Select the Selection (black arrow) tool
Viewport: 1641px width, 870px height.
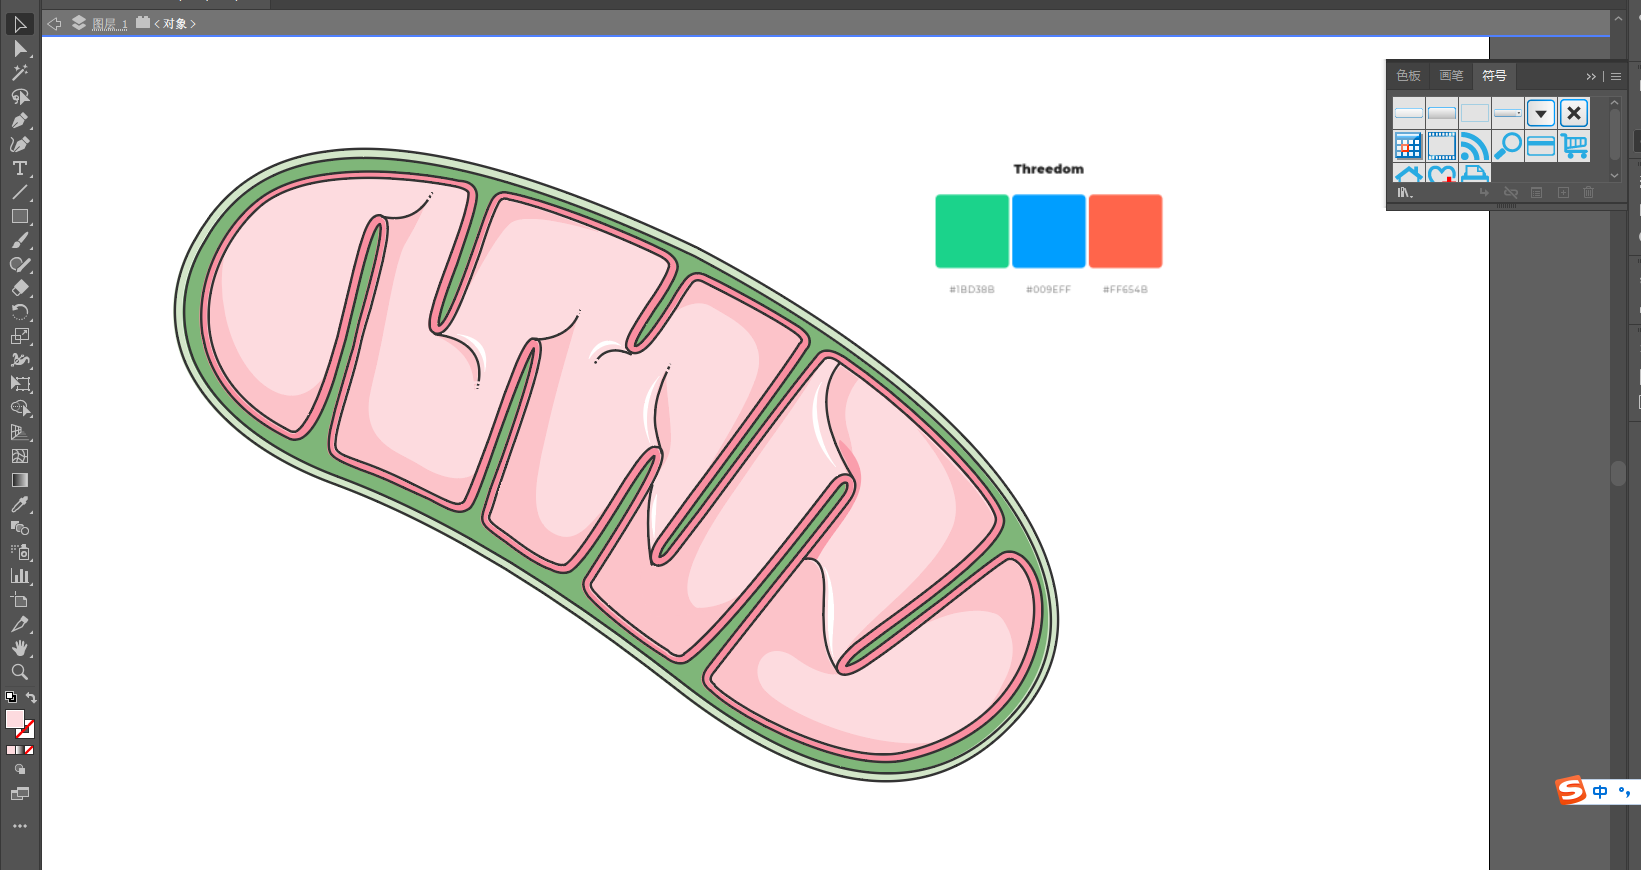coord(20,24)
